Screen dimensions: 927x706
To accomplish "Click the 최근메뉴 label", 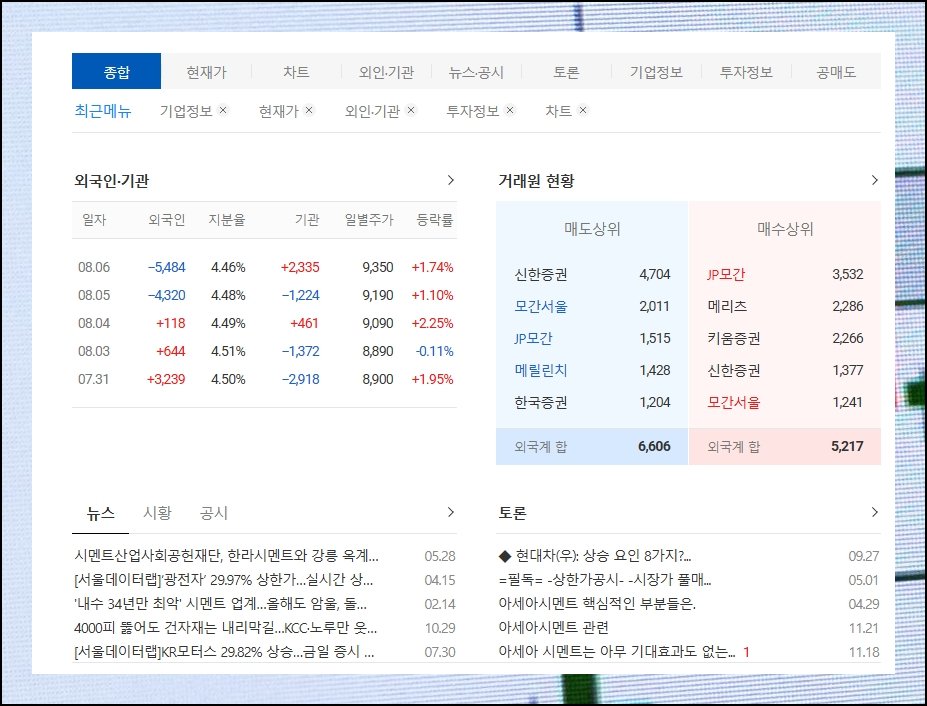I will tap(103, 111).
